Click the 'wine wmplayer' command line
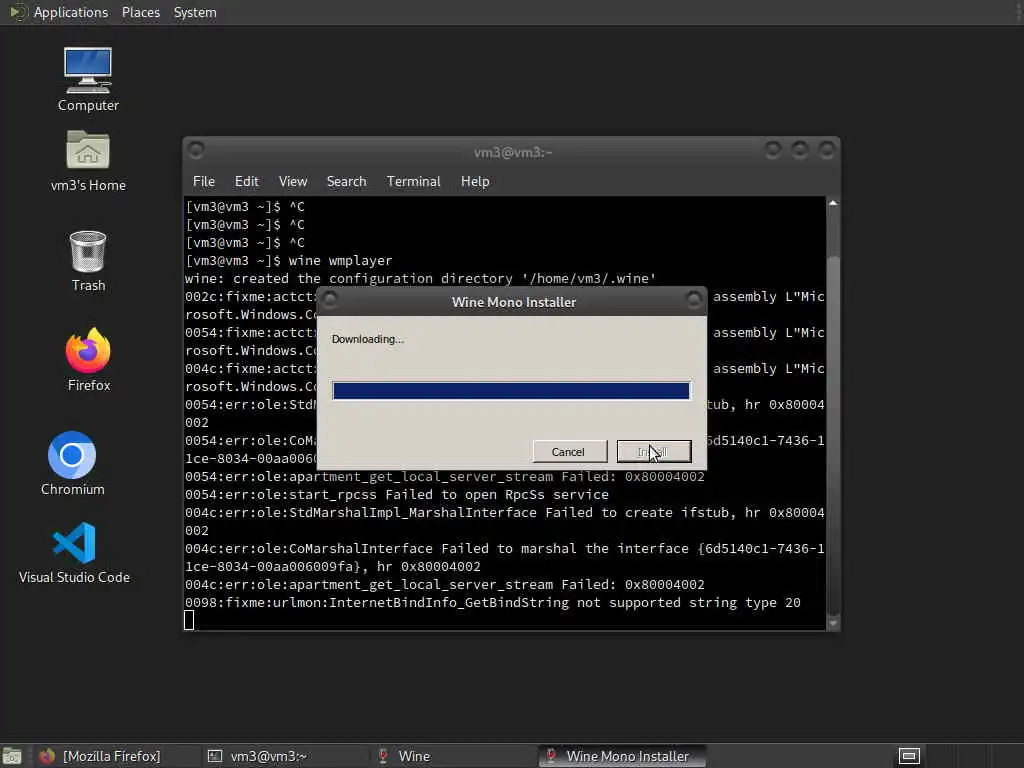 click(x=289, y=261)
